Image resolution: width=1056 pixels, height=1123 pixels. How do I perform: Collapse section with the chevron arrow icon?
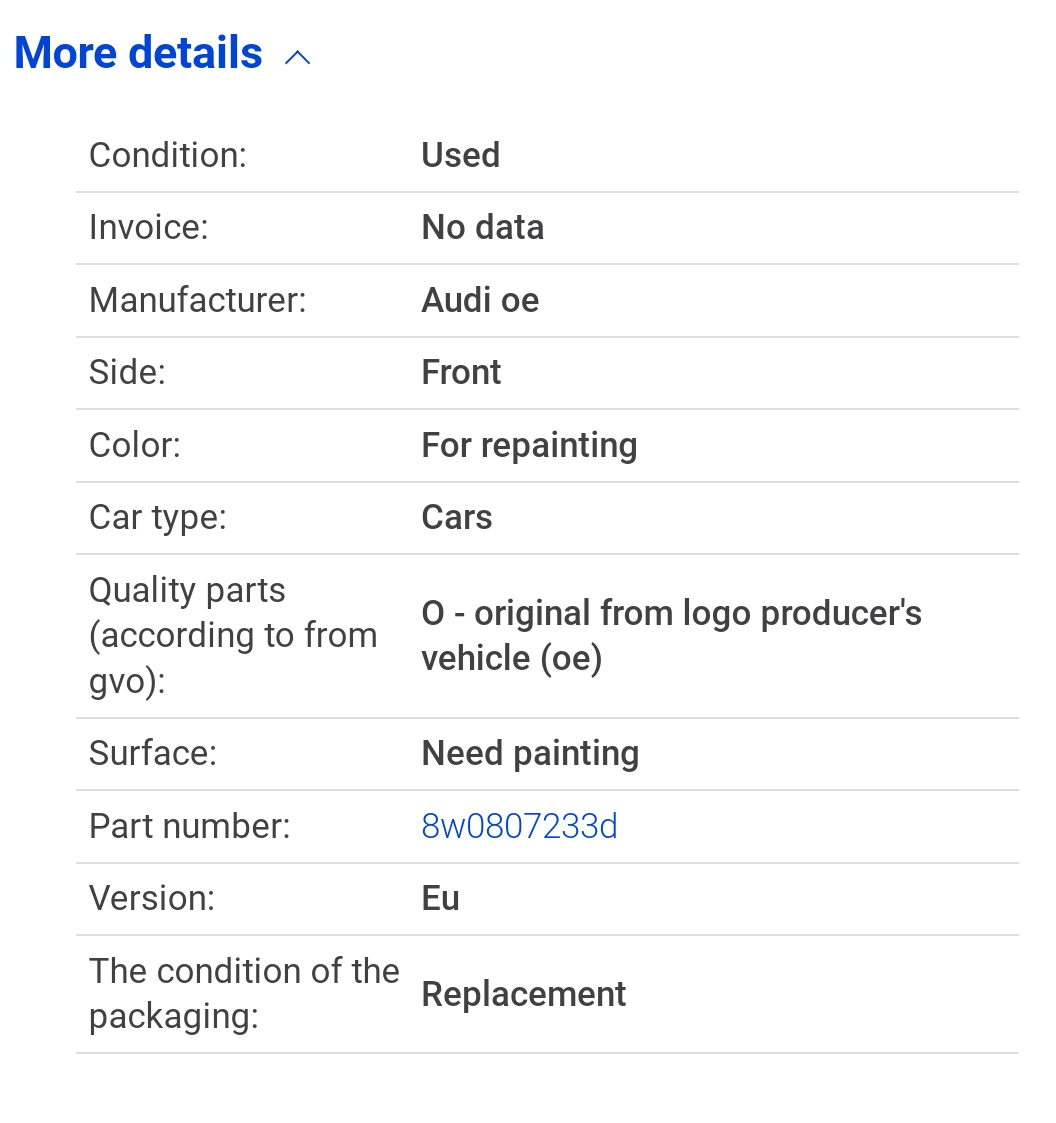pos(297,57)
